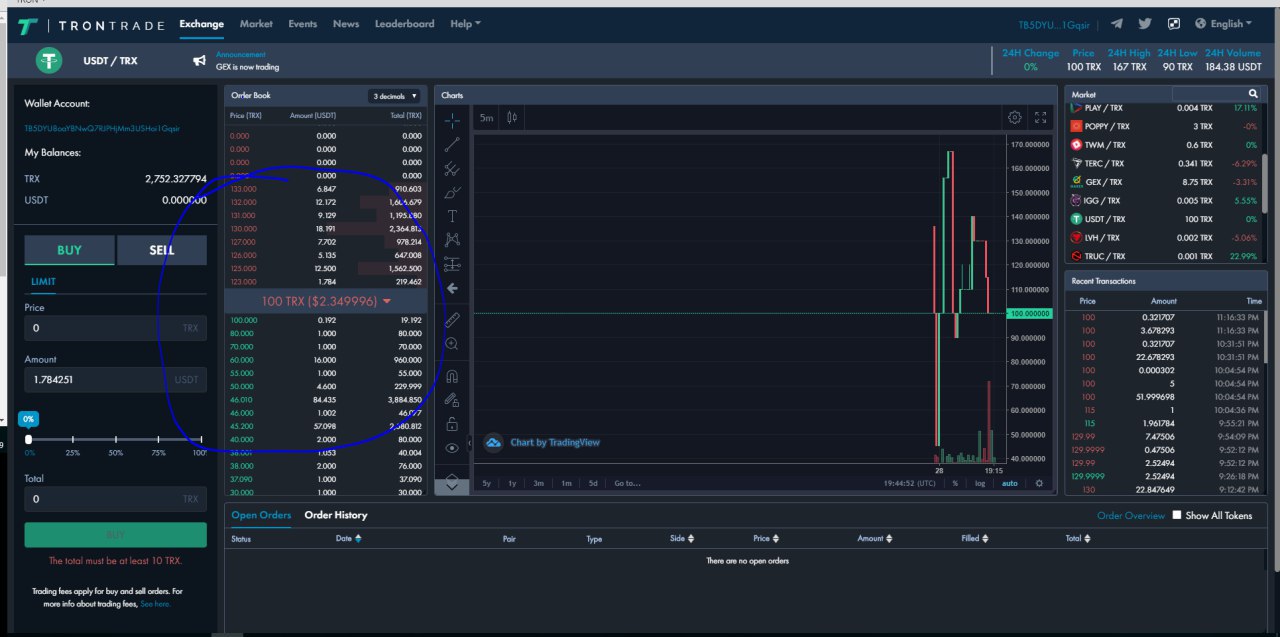
Task: Switch to the Order History tab
Action: (x=336, y=515)
